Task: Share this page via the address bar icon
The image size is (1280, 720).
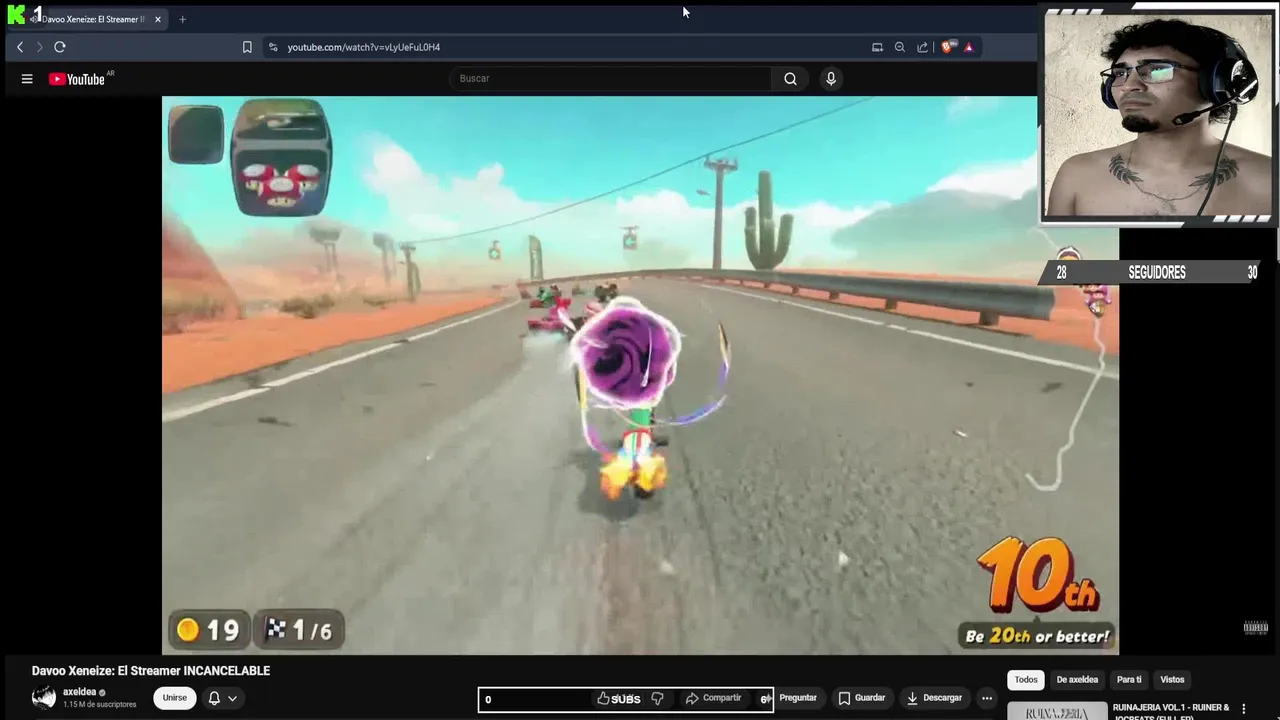Action: [x=922, y=47]
